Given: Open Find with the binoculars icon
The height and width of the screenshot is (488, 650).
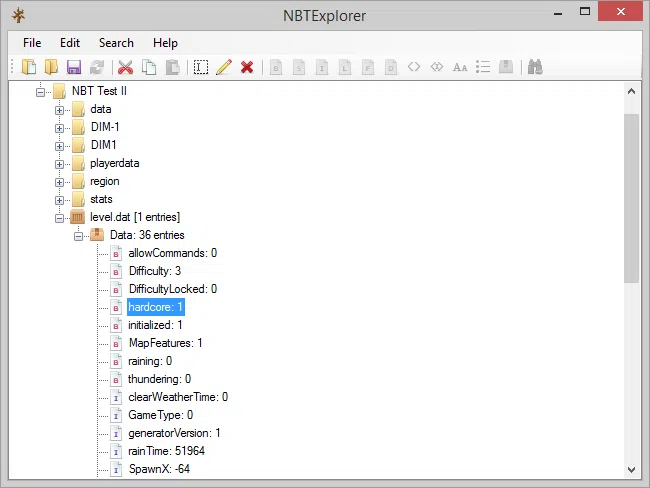Looking at the screenshot, I should click(x=535, y=67).
